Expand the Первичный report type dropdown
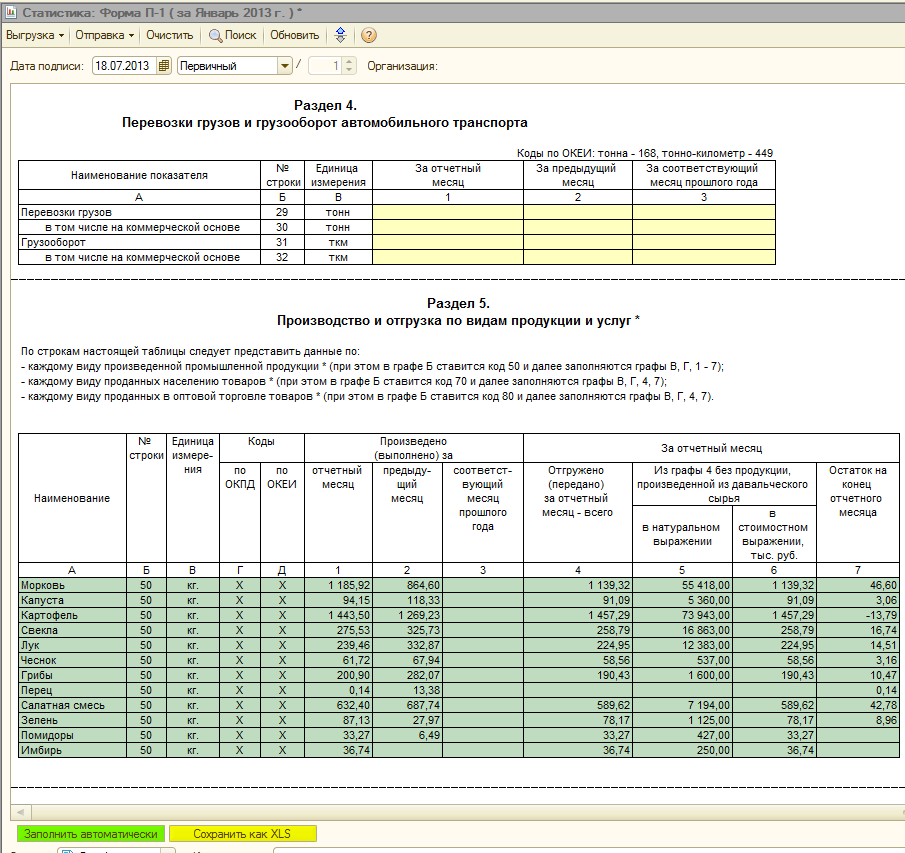The height and width of the screenshot is (853, 905). click(x=285, y=66)
